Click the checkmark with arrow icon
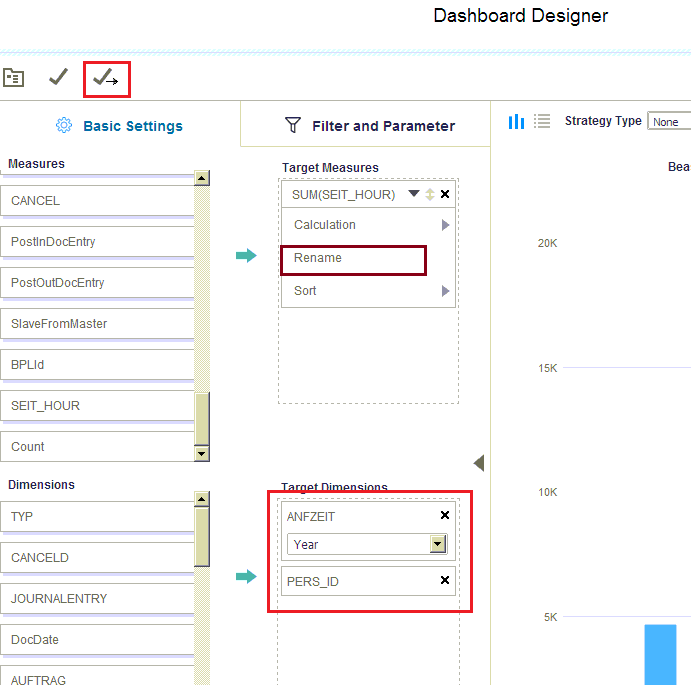The height and width of the screenshot is (685, 691). (105, 78)
